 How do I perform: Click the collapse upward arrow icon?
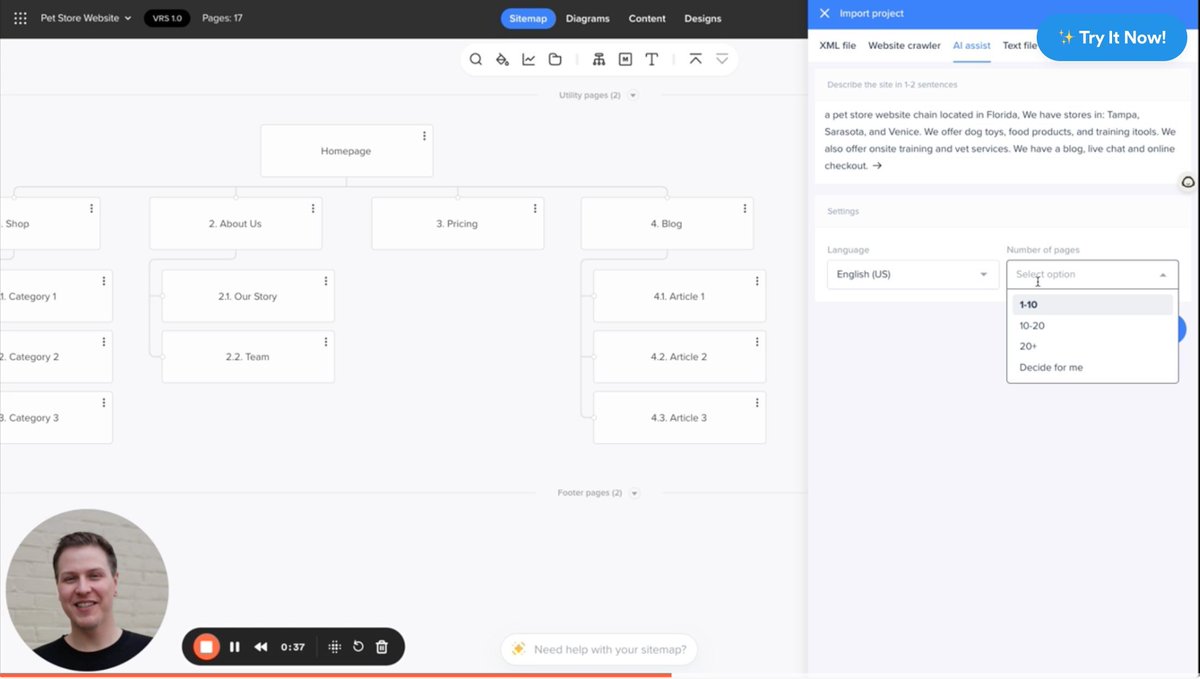click(696, 60)
